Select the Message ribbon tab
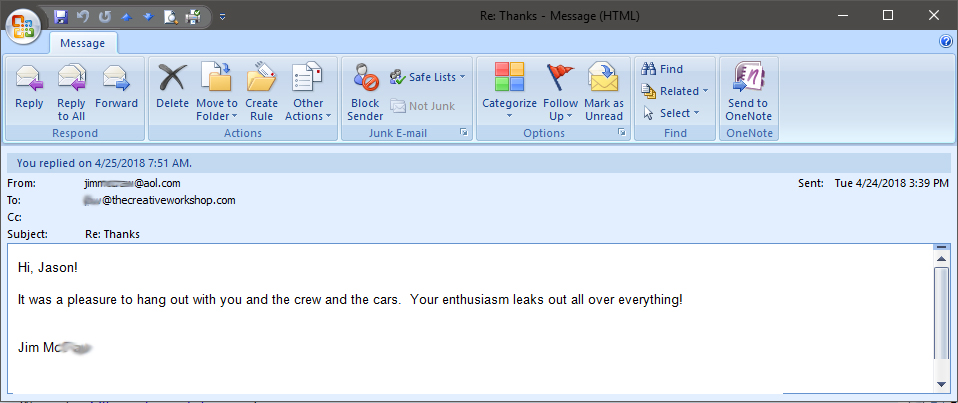 pos(83,43)
